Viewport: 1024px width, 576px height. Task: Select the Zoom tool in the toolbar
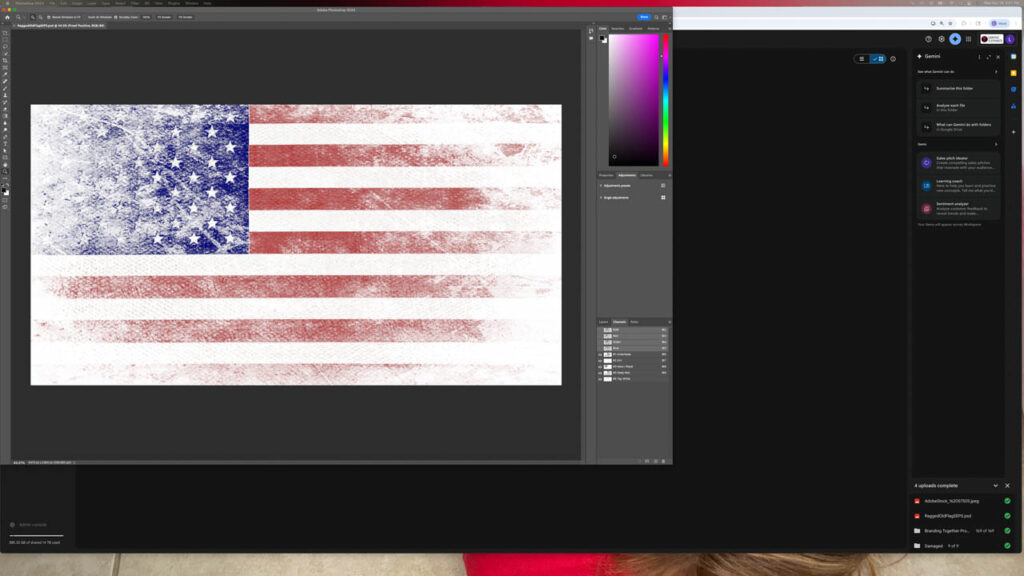[x=5, y=171]
